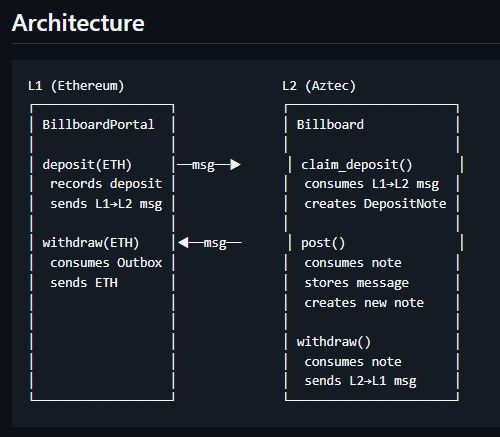Click withdraw(ETH) function text
Viewport: 500px width, 437px height.
coord(91,243)
